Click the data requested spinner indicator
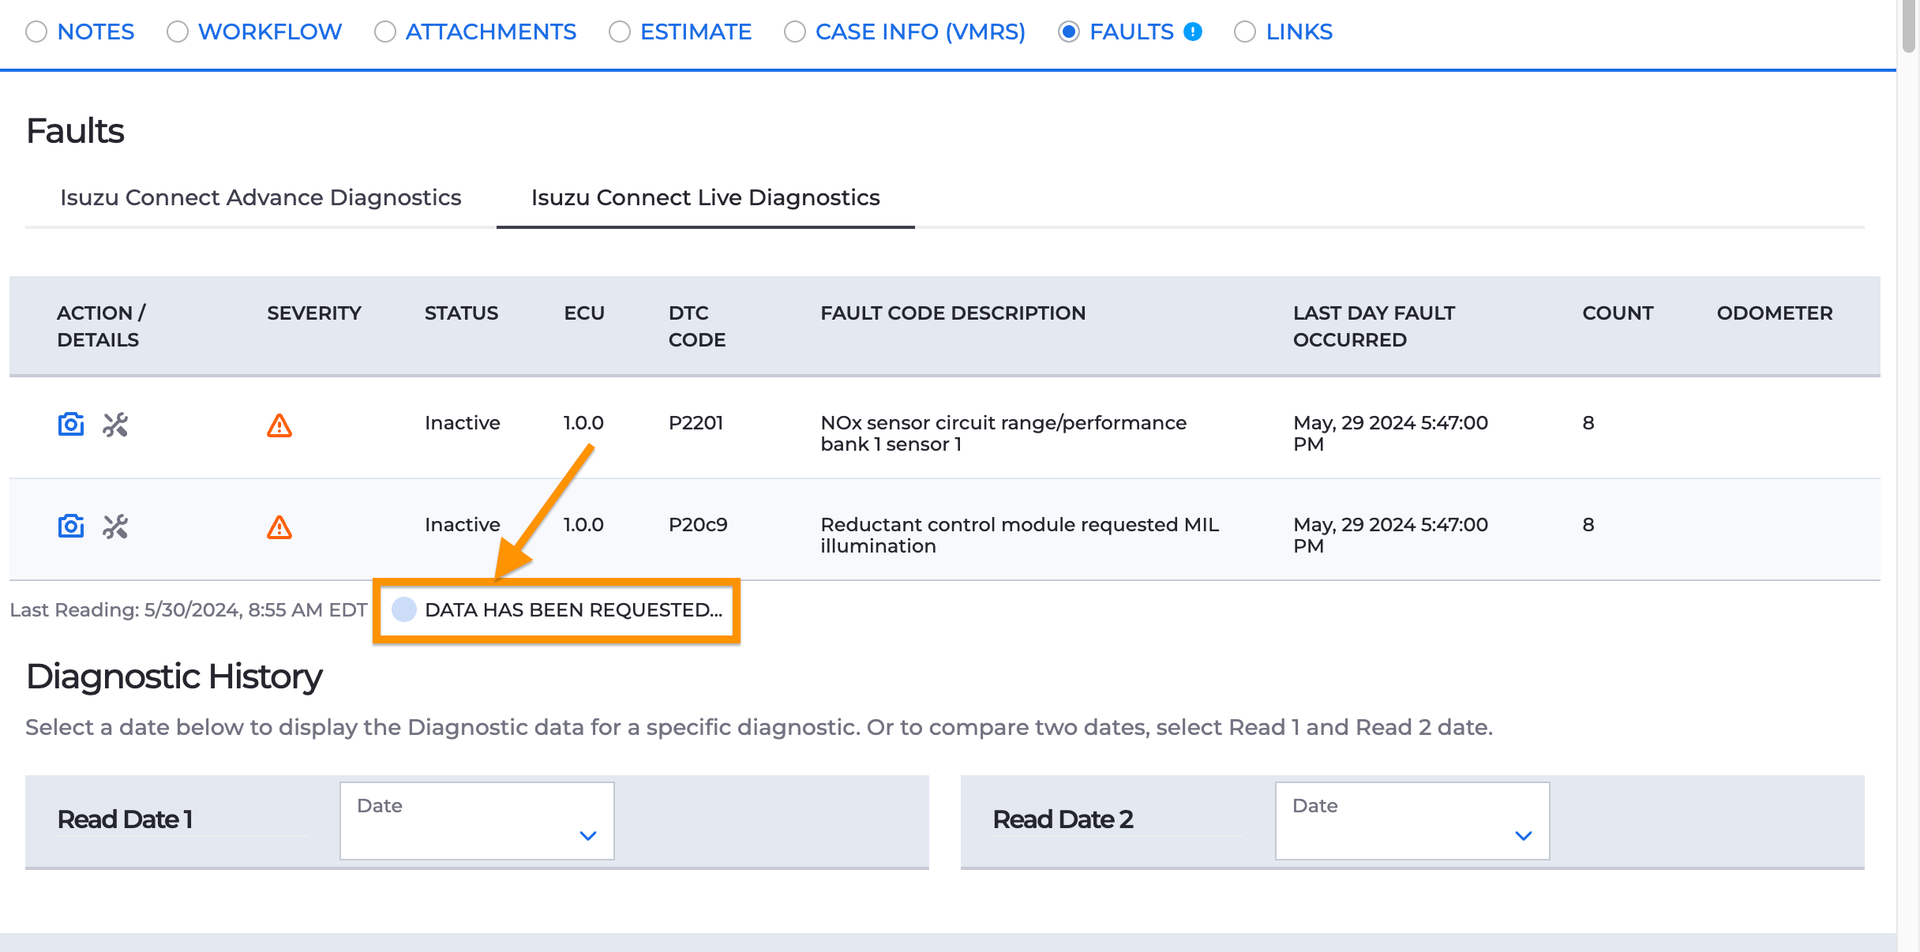Viewport: 1920px width, 952px height. (404, 610)
